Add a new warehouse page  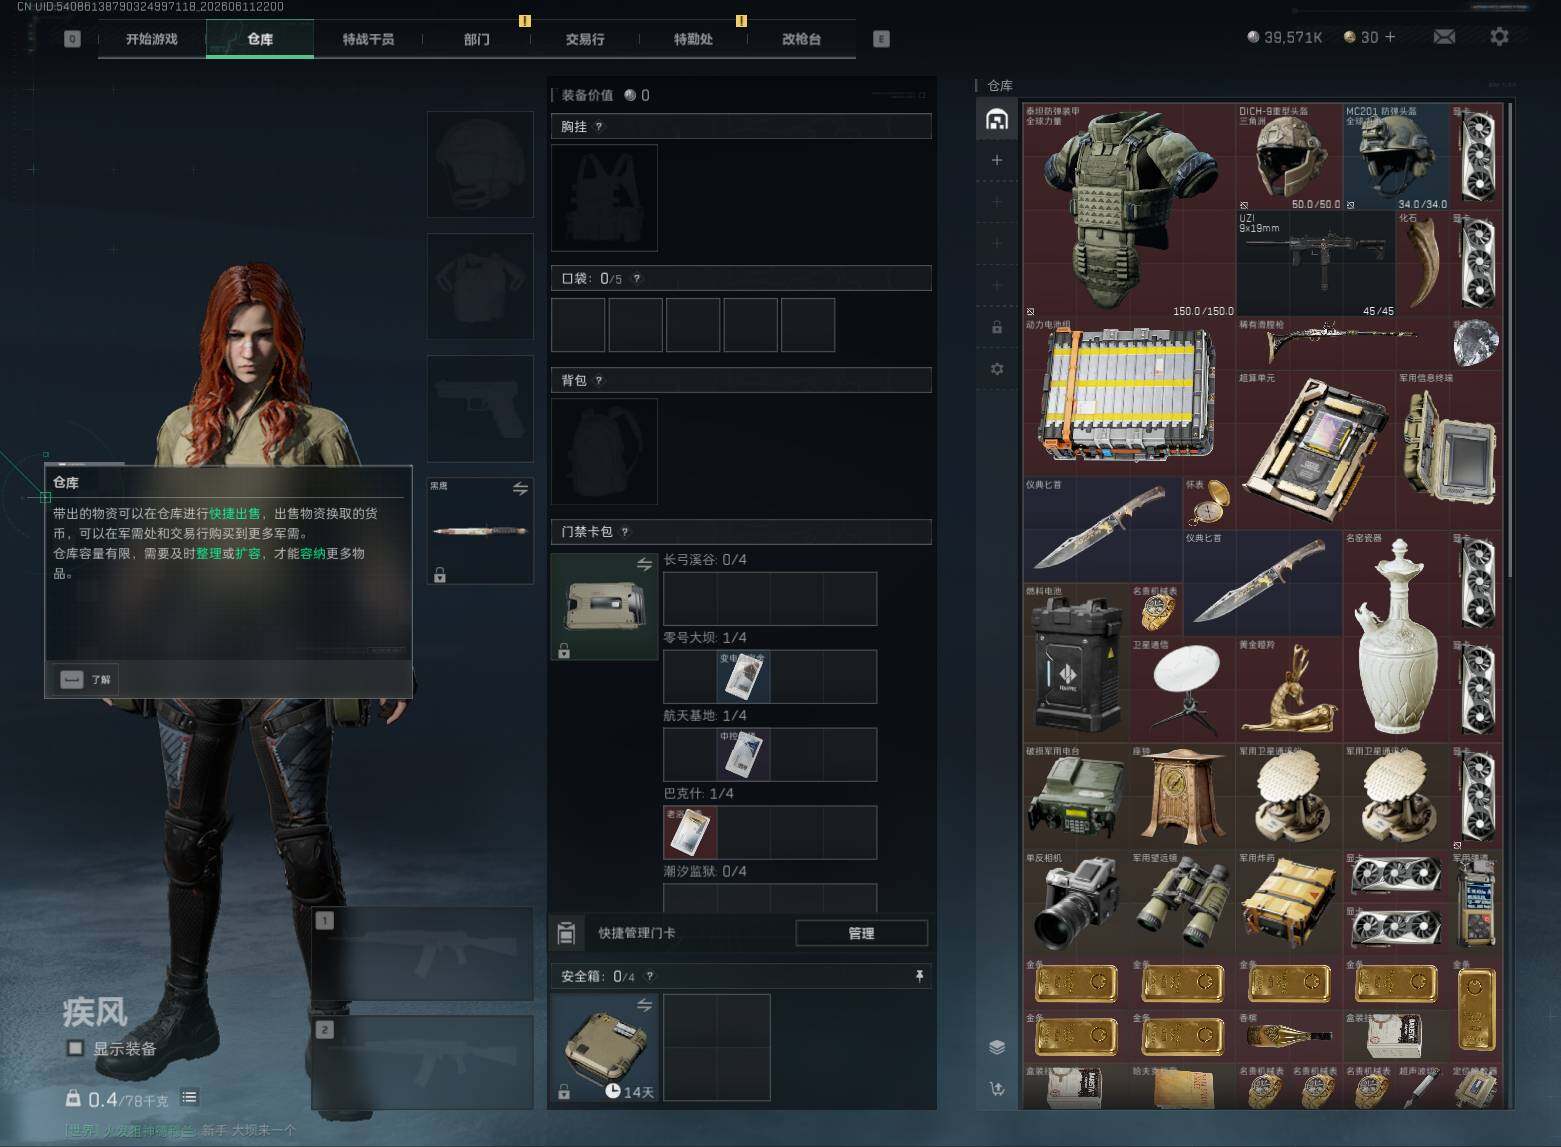(997, 160)
